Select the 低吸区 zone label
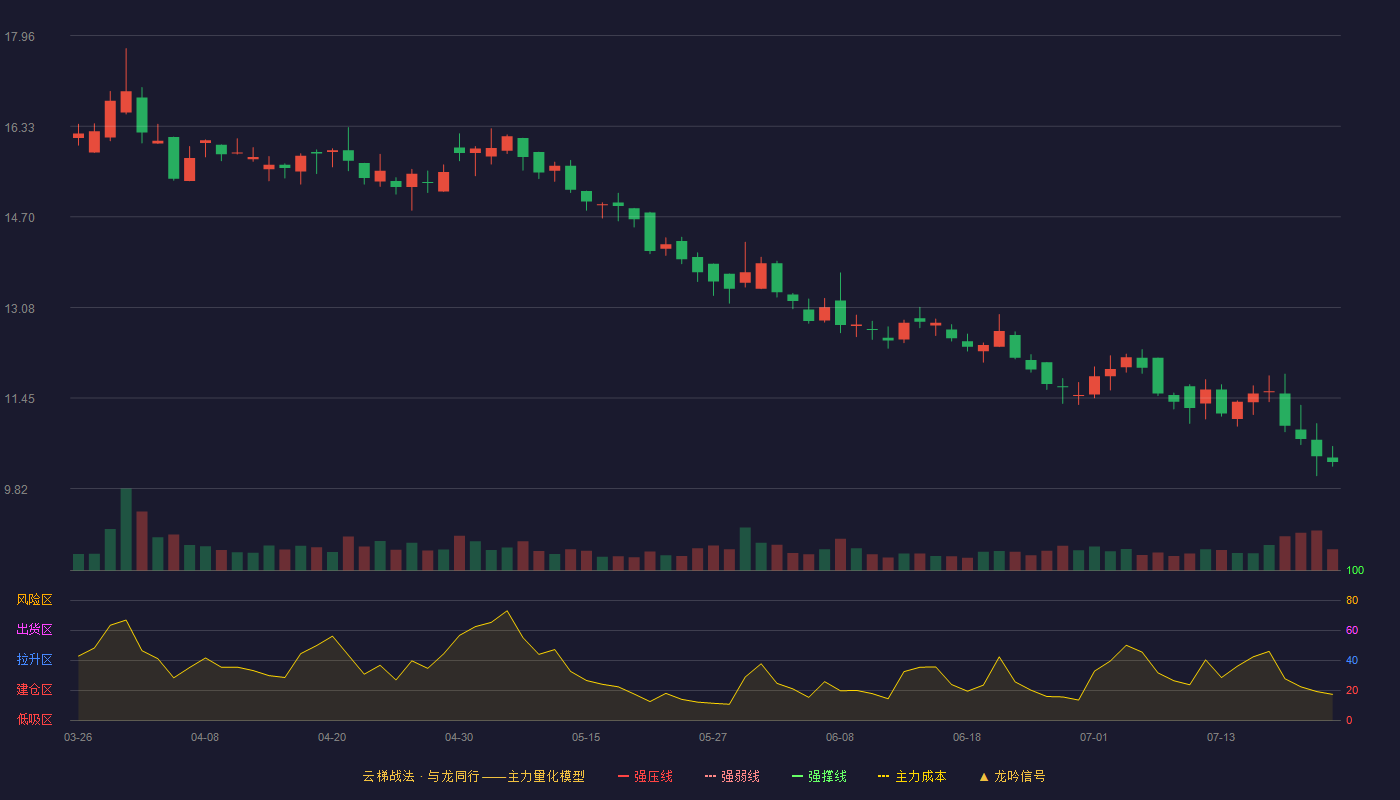The image size is (1400, 800). point(34,720)
